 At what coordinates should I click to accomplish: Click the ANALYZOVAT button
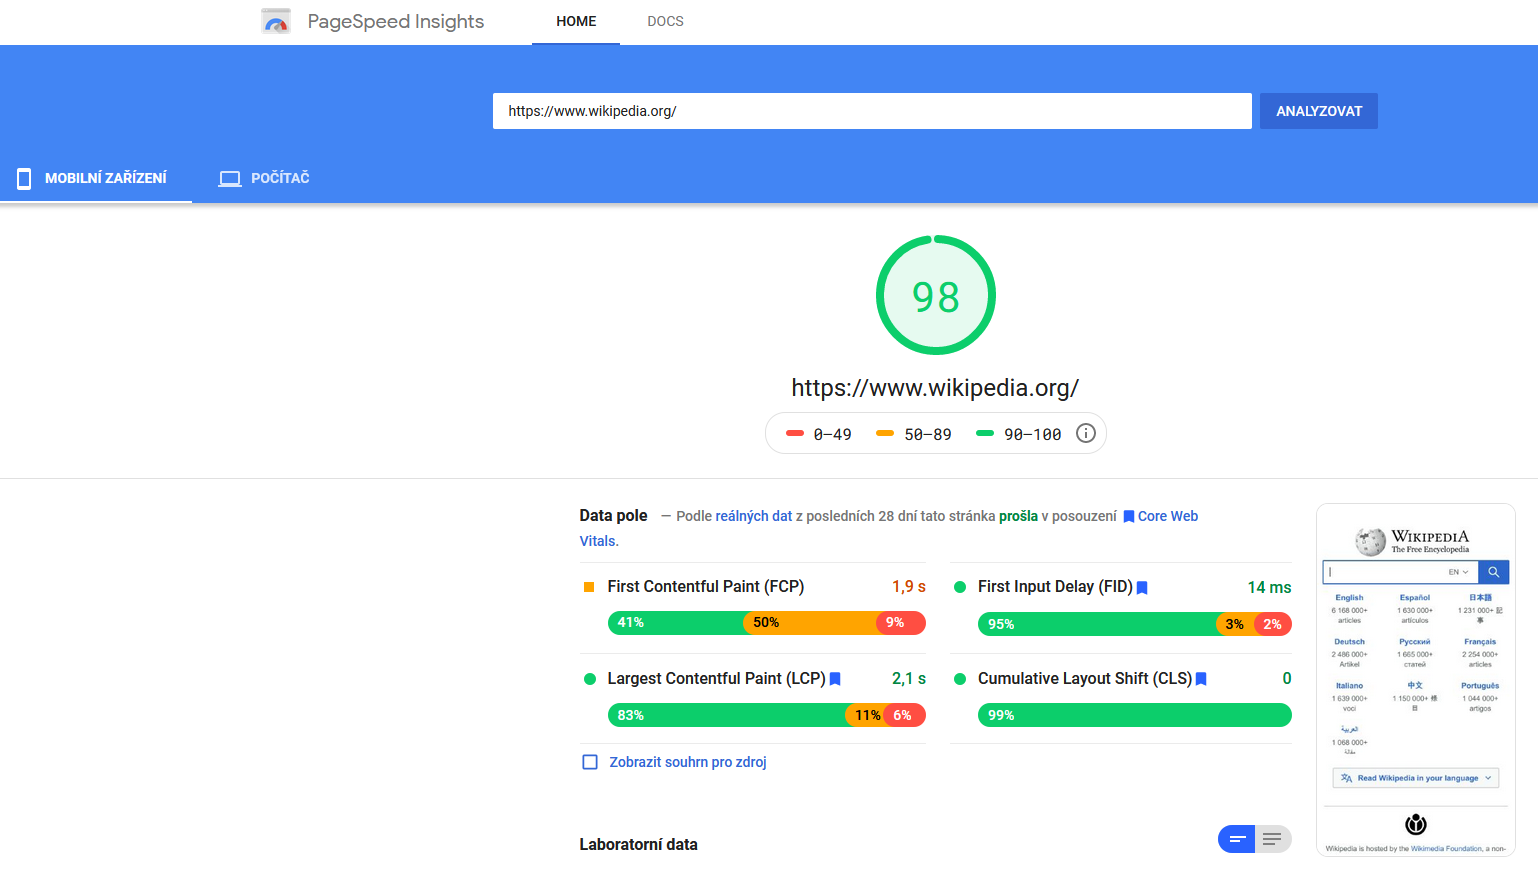coord(1319,111)
